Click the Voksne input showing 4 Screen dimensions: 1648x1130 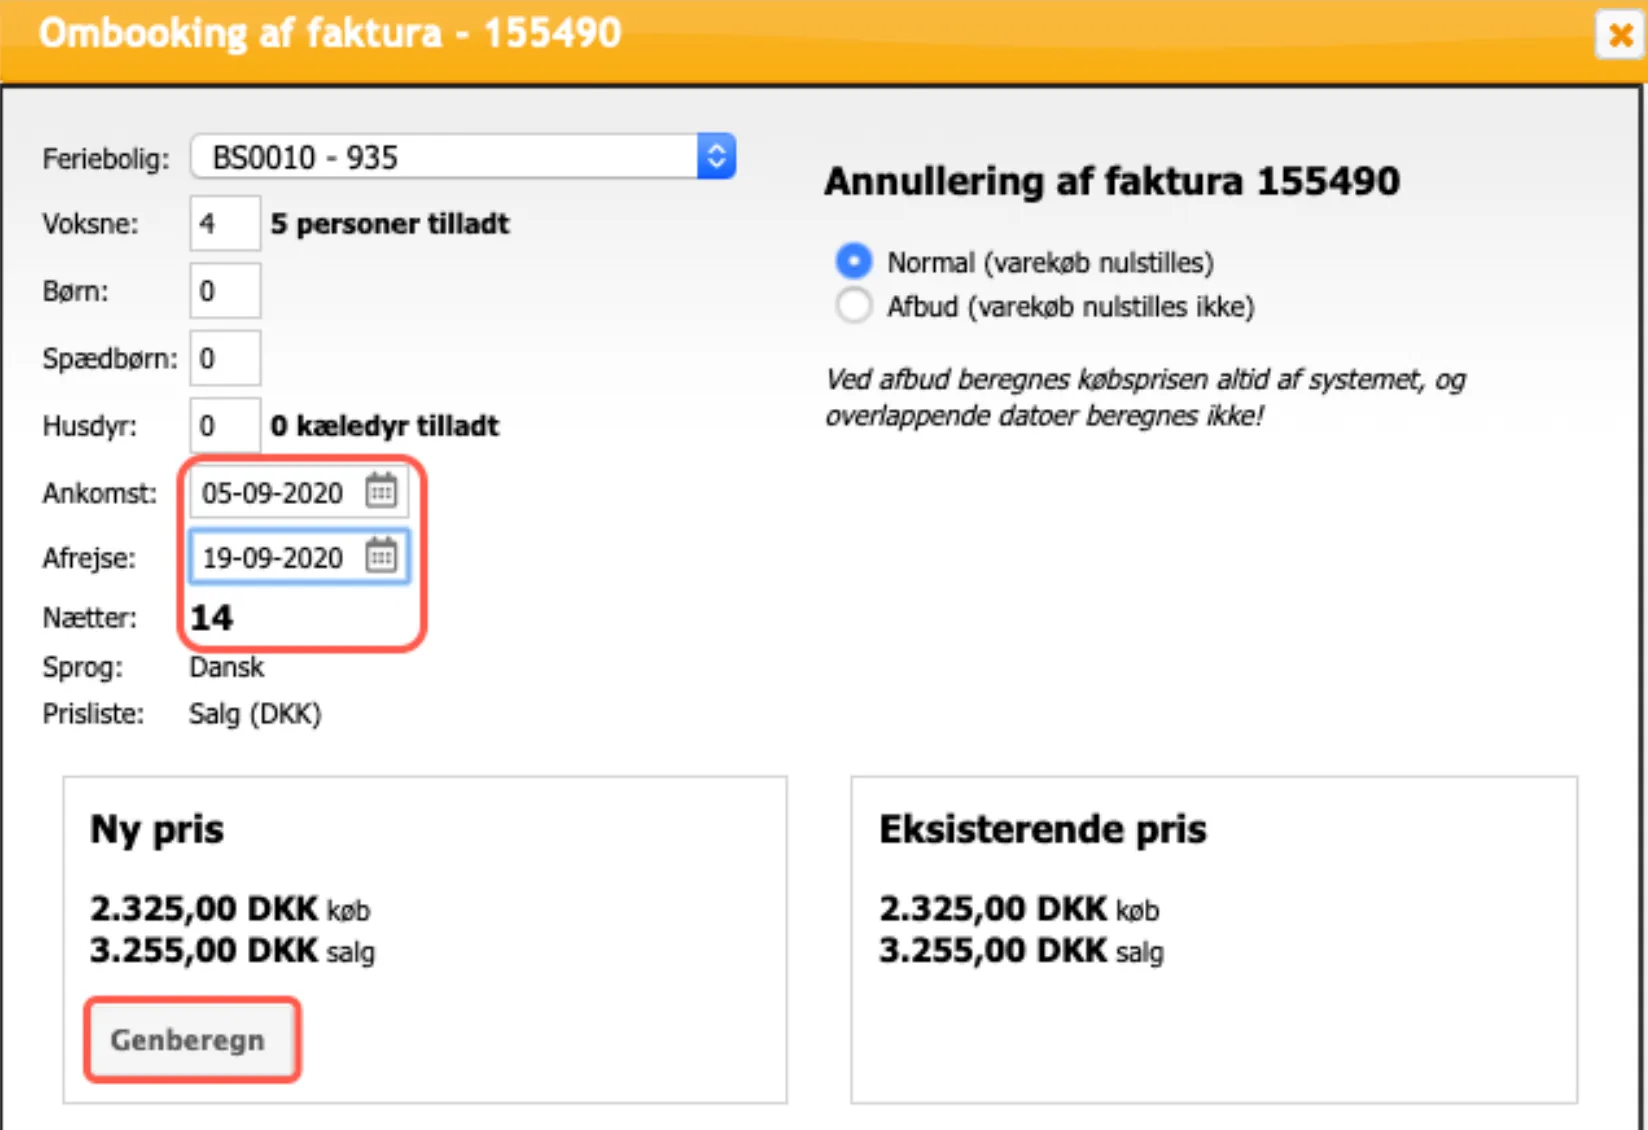[x=224, y=223]
